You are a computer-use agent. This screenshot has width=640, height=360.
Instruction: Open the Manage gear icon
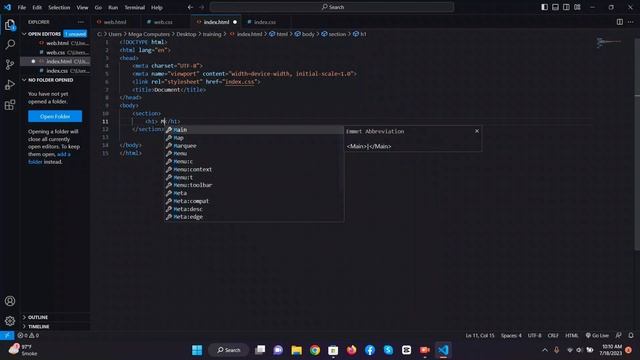10,321
